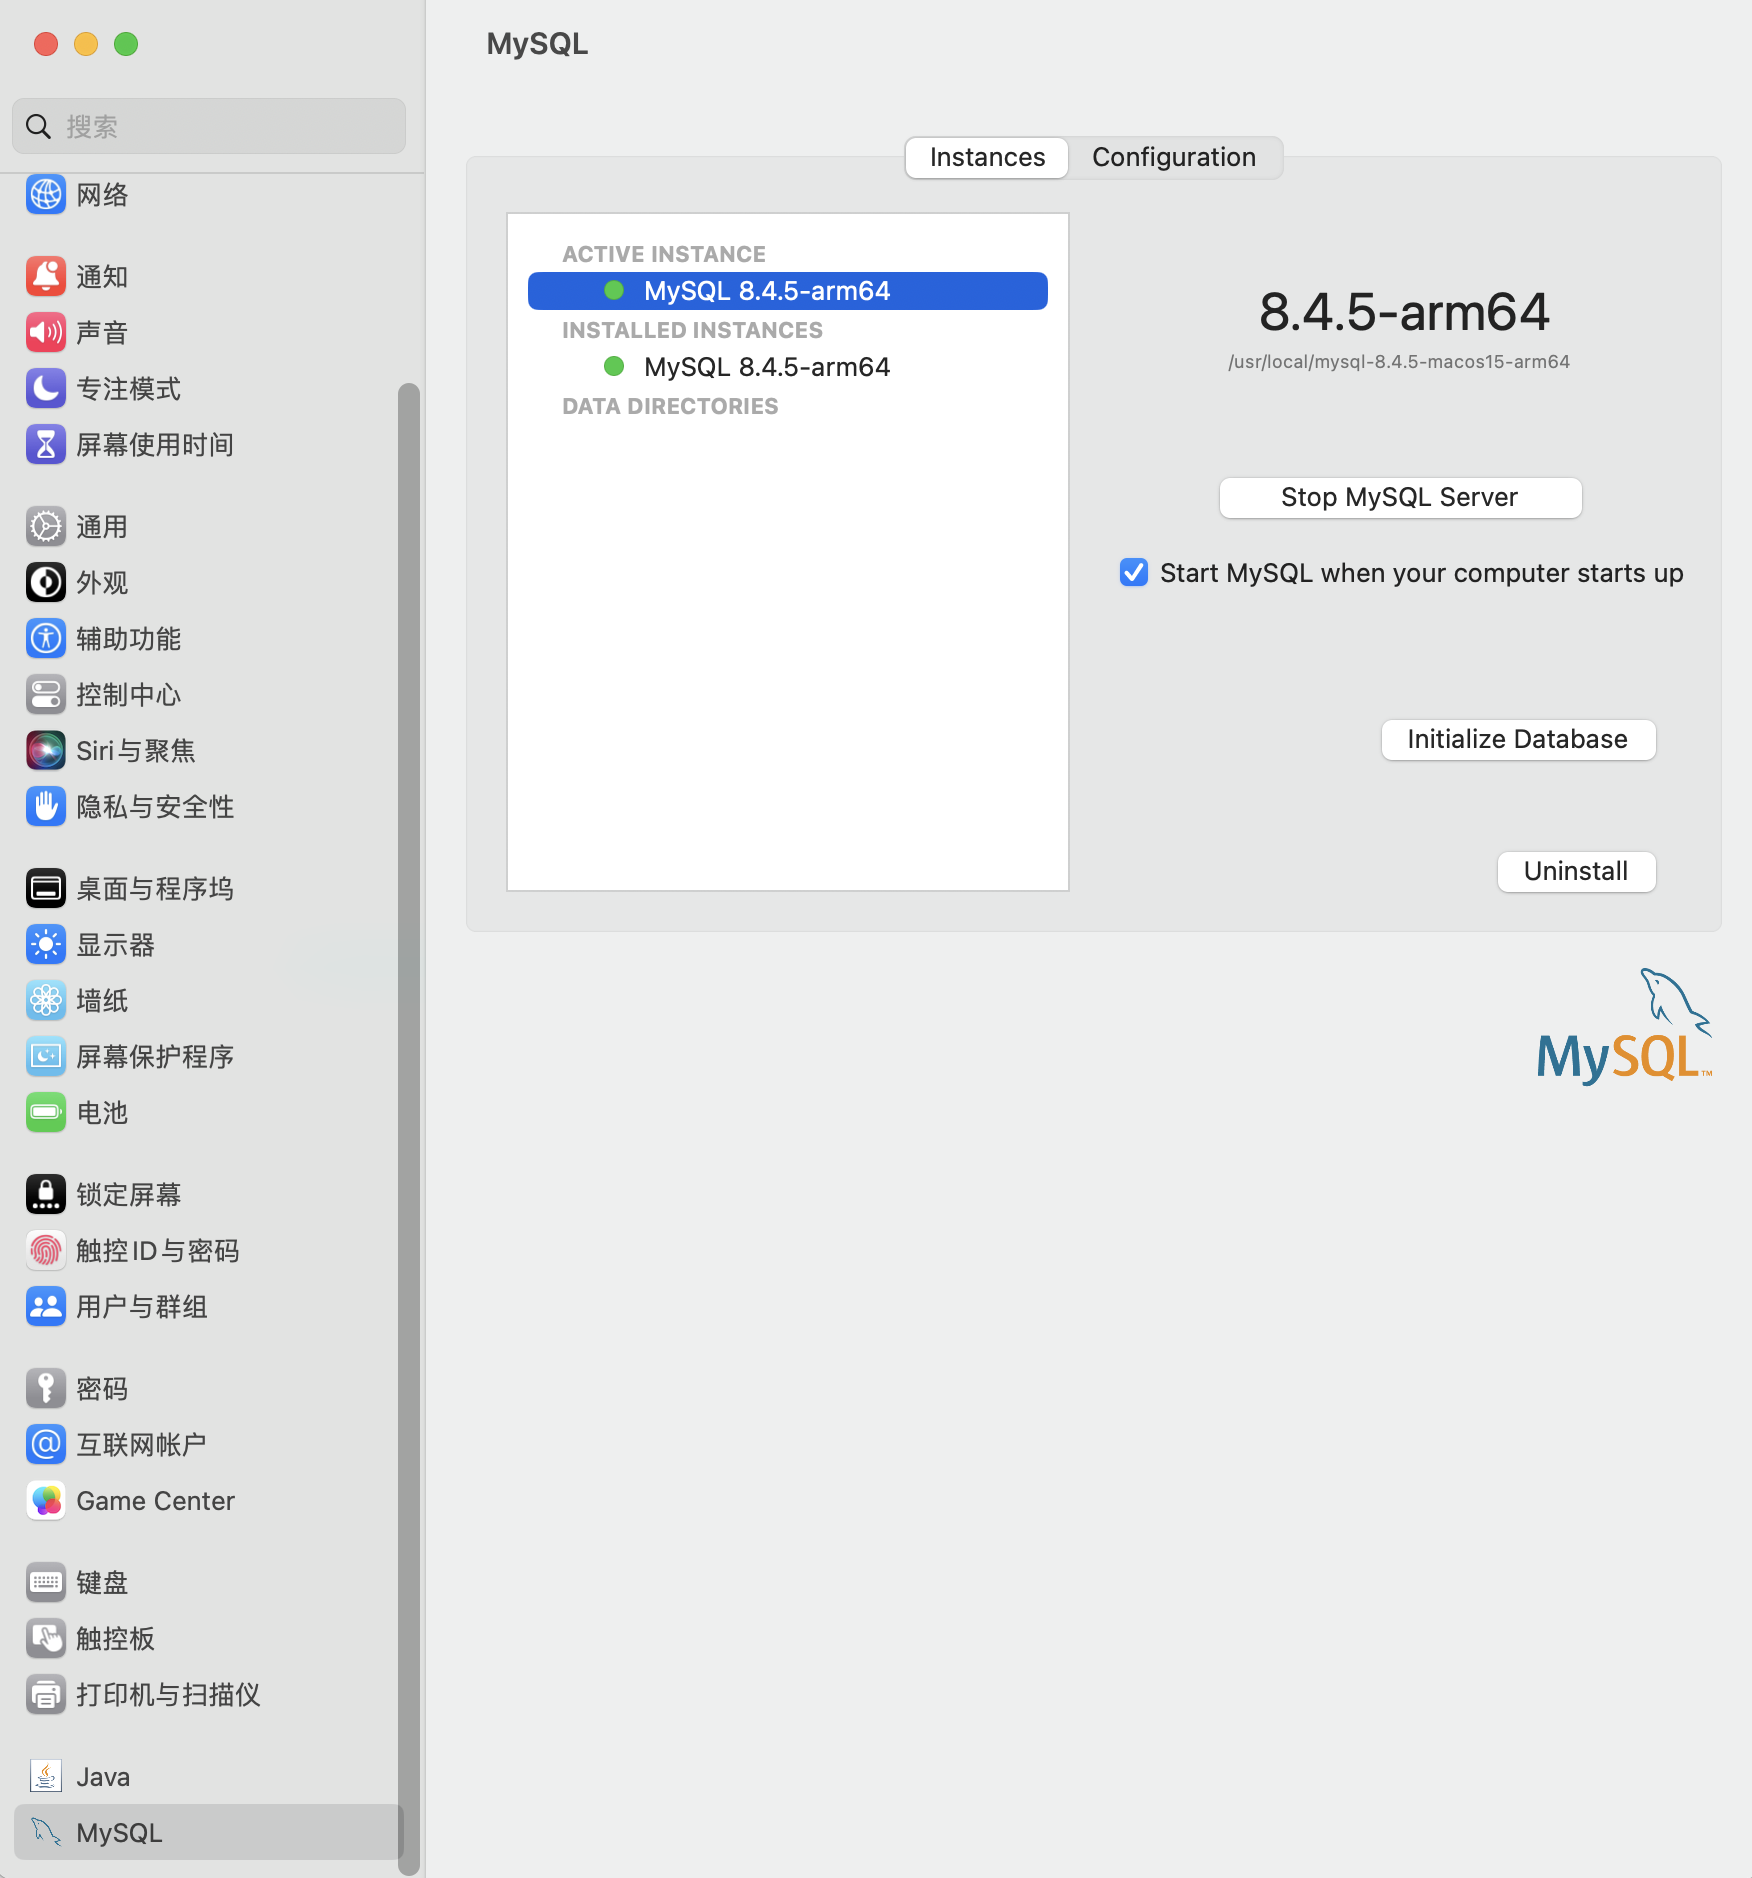
Task: Select installed instance MySQL 8.4.5-arm64
Action: (788, 367)
